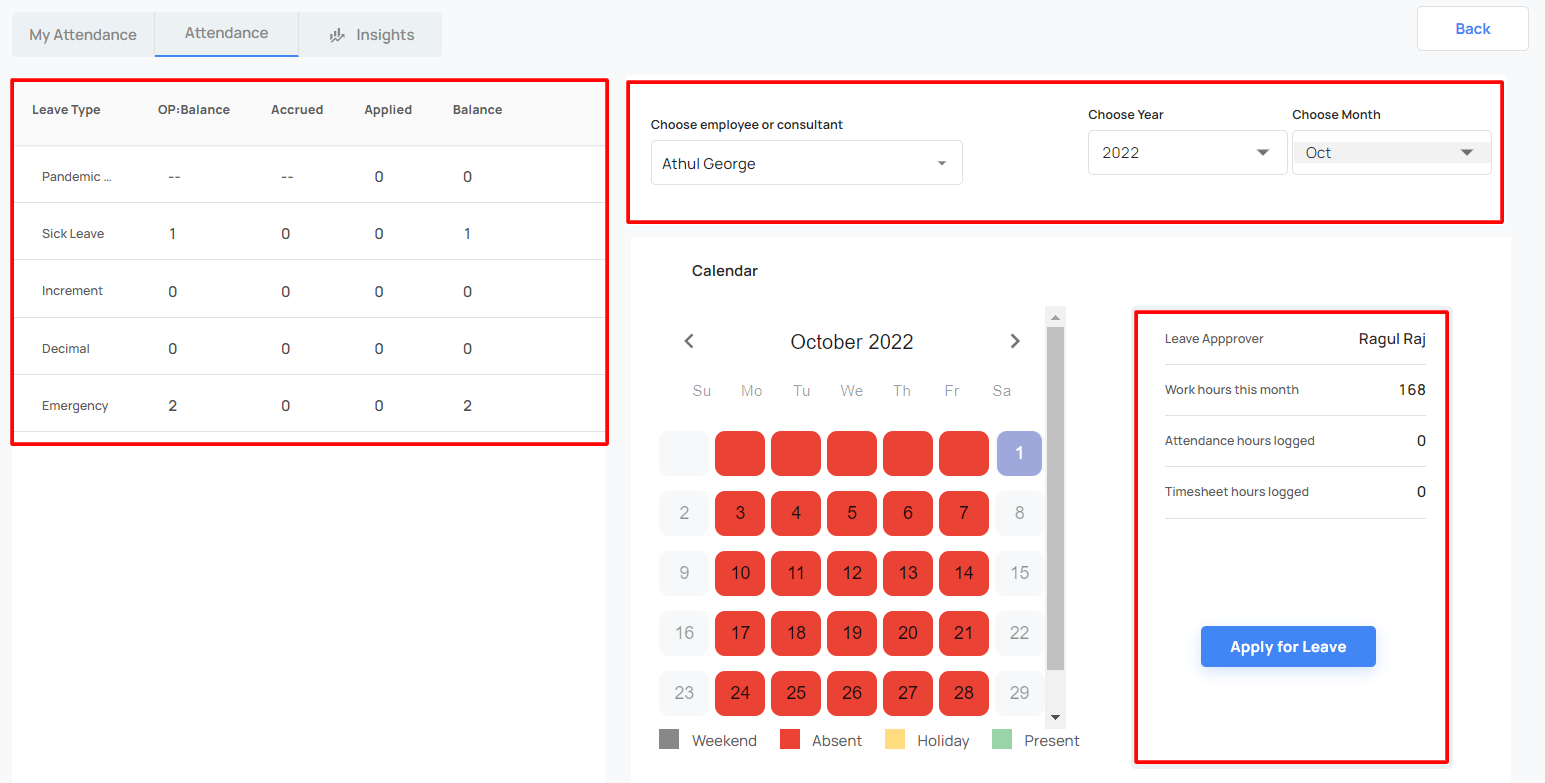Select October 1 on the calendar

coord(1019,453)
